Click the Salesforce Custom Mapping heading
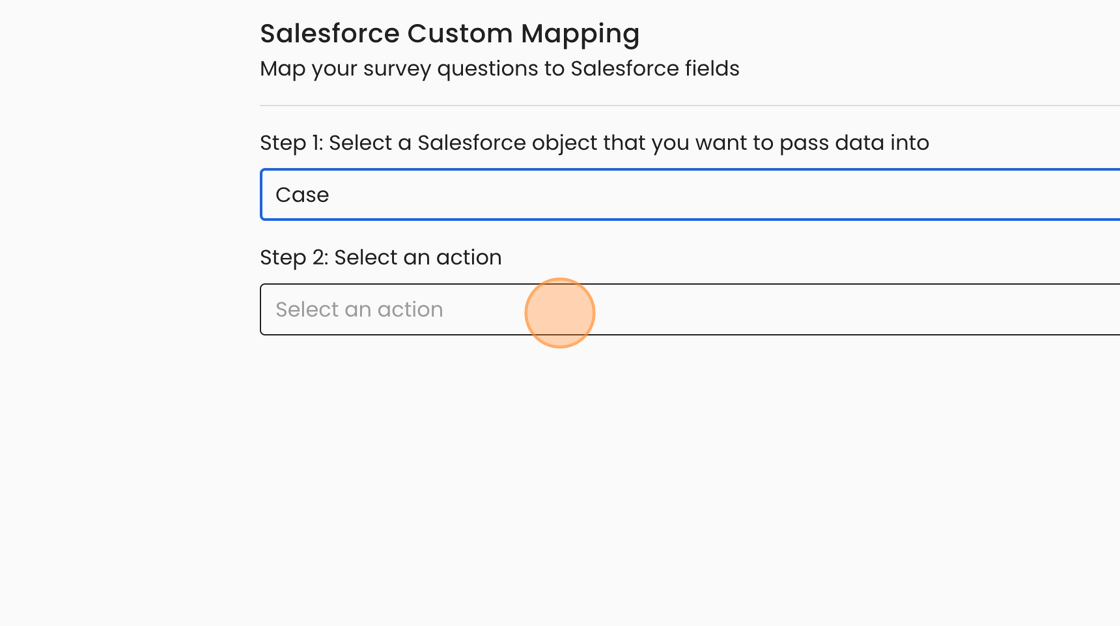This screenshot has width=1120, height=626. (x=449, y=33)
